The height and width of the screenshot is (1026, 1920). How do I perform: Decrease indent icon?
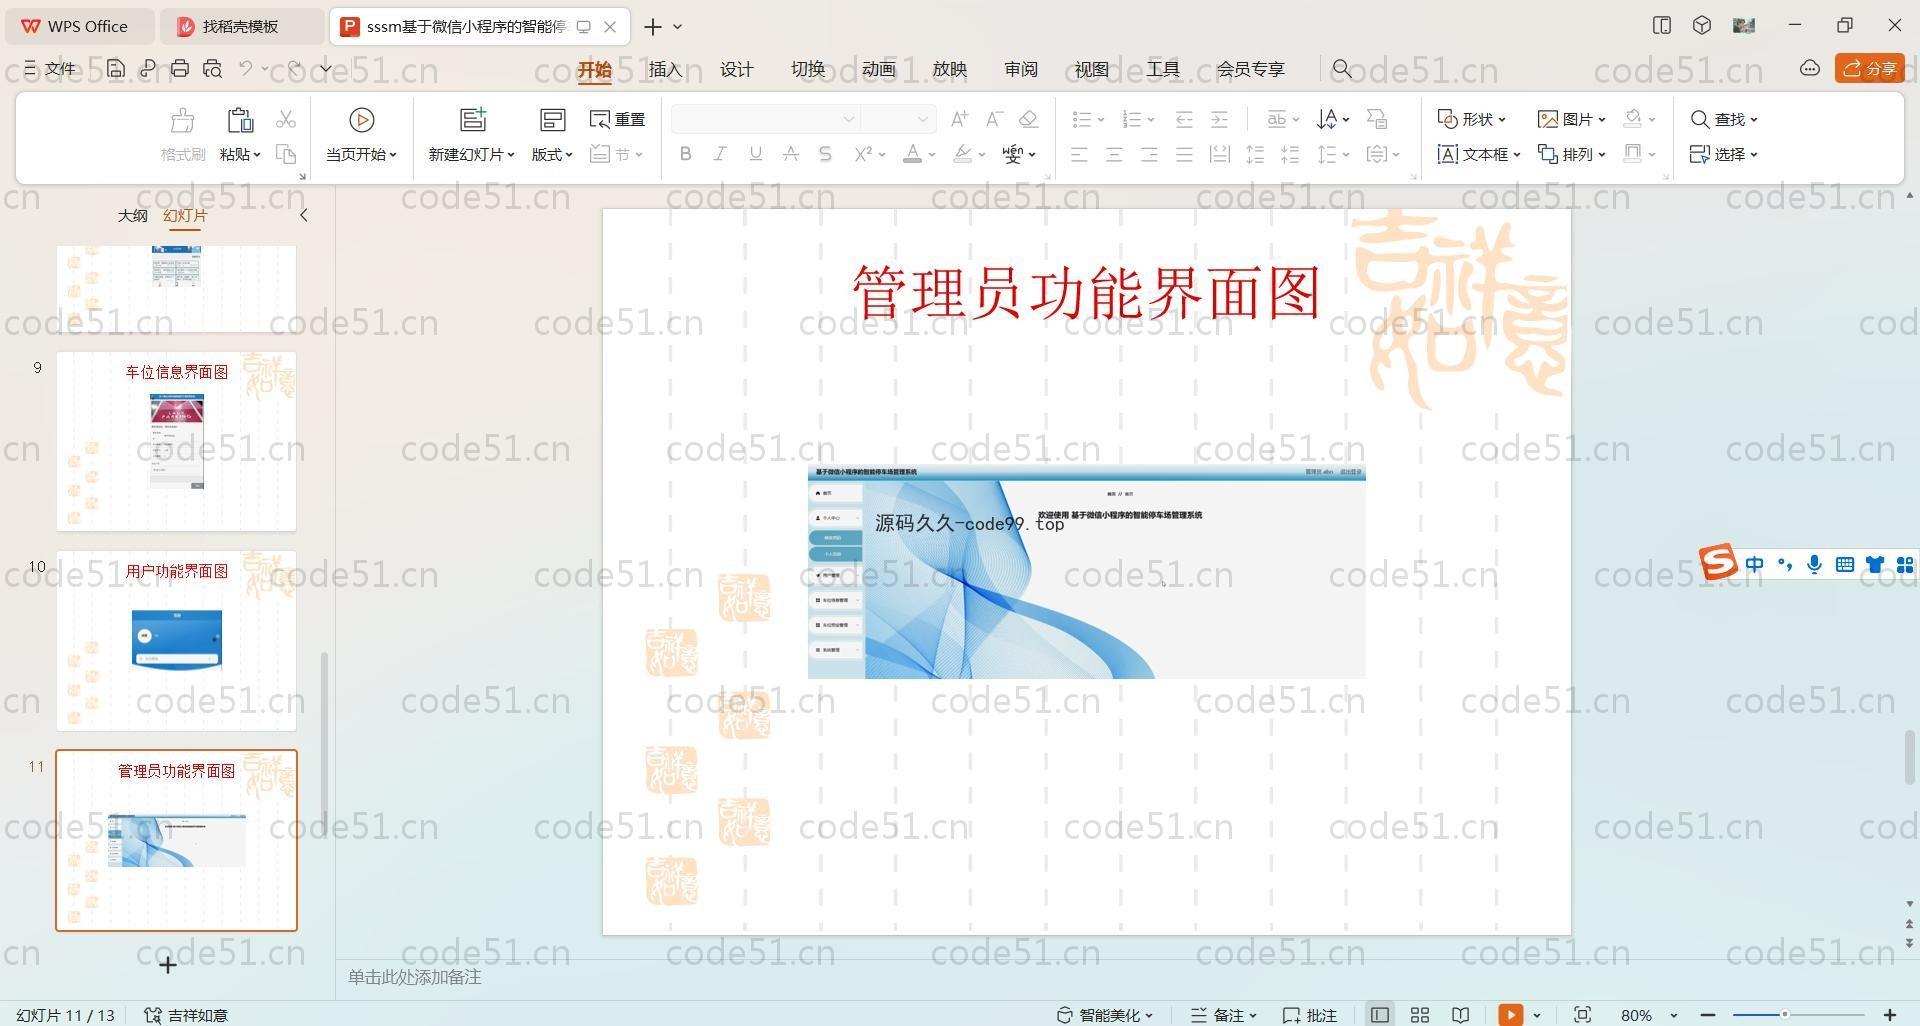pos(1184,120)
